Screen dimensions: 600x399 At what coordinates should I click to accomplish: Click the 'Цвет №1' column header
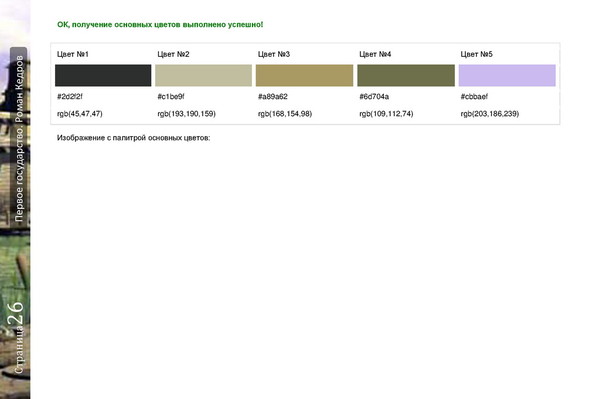[73, 54]
